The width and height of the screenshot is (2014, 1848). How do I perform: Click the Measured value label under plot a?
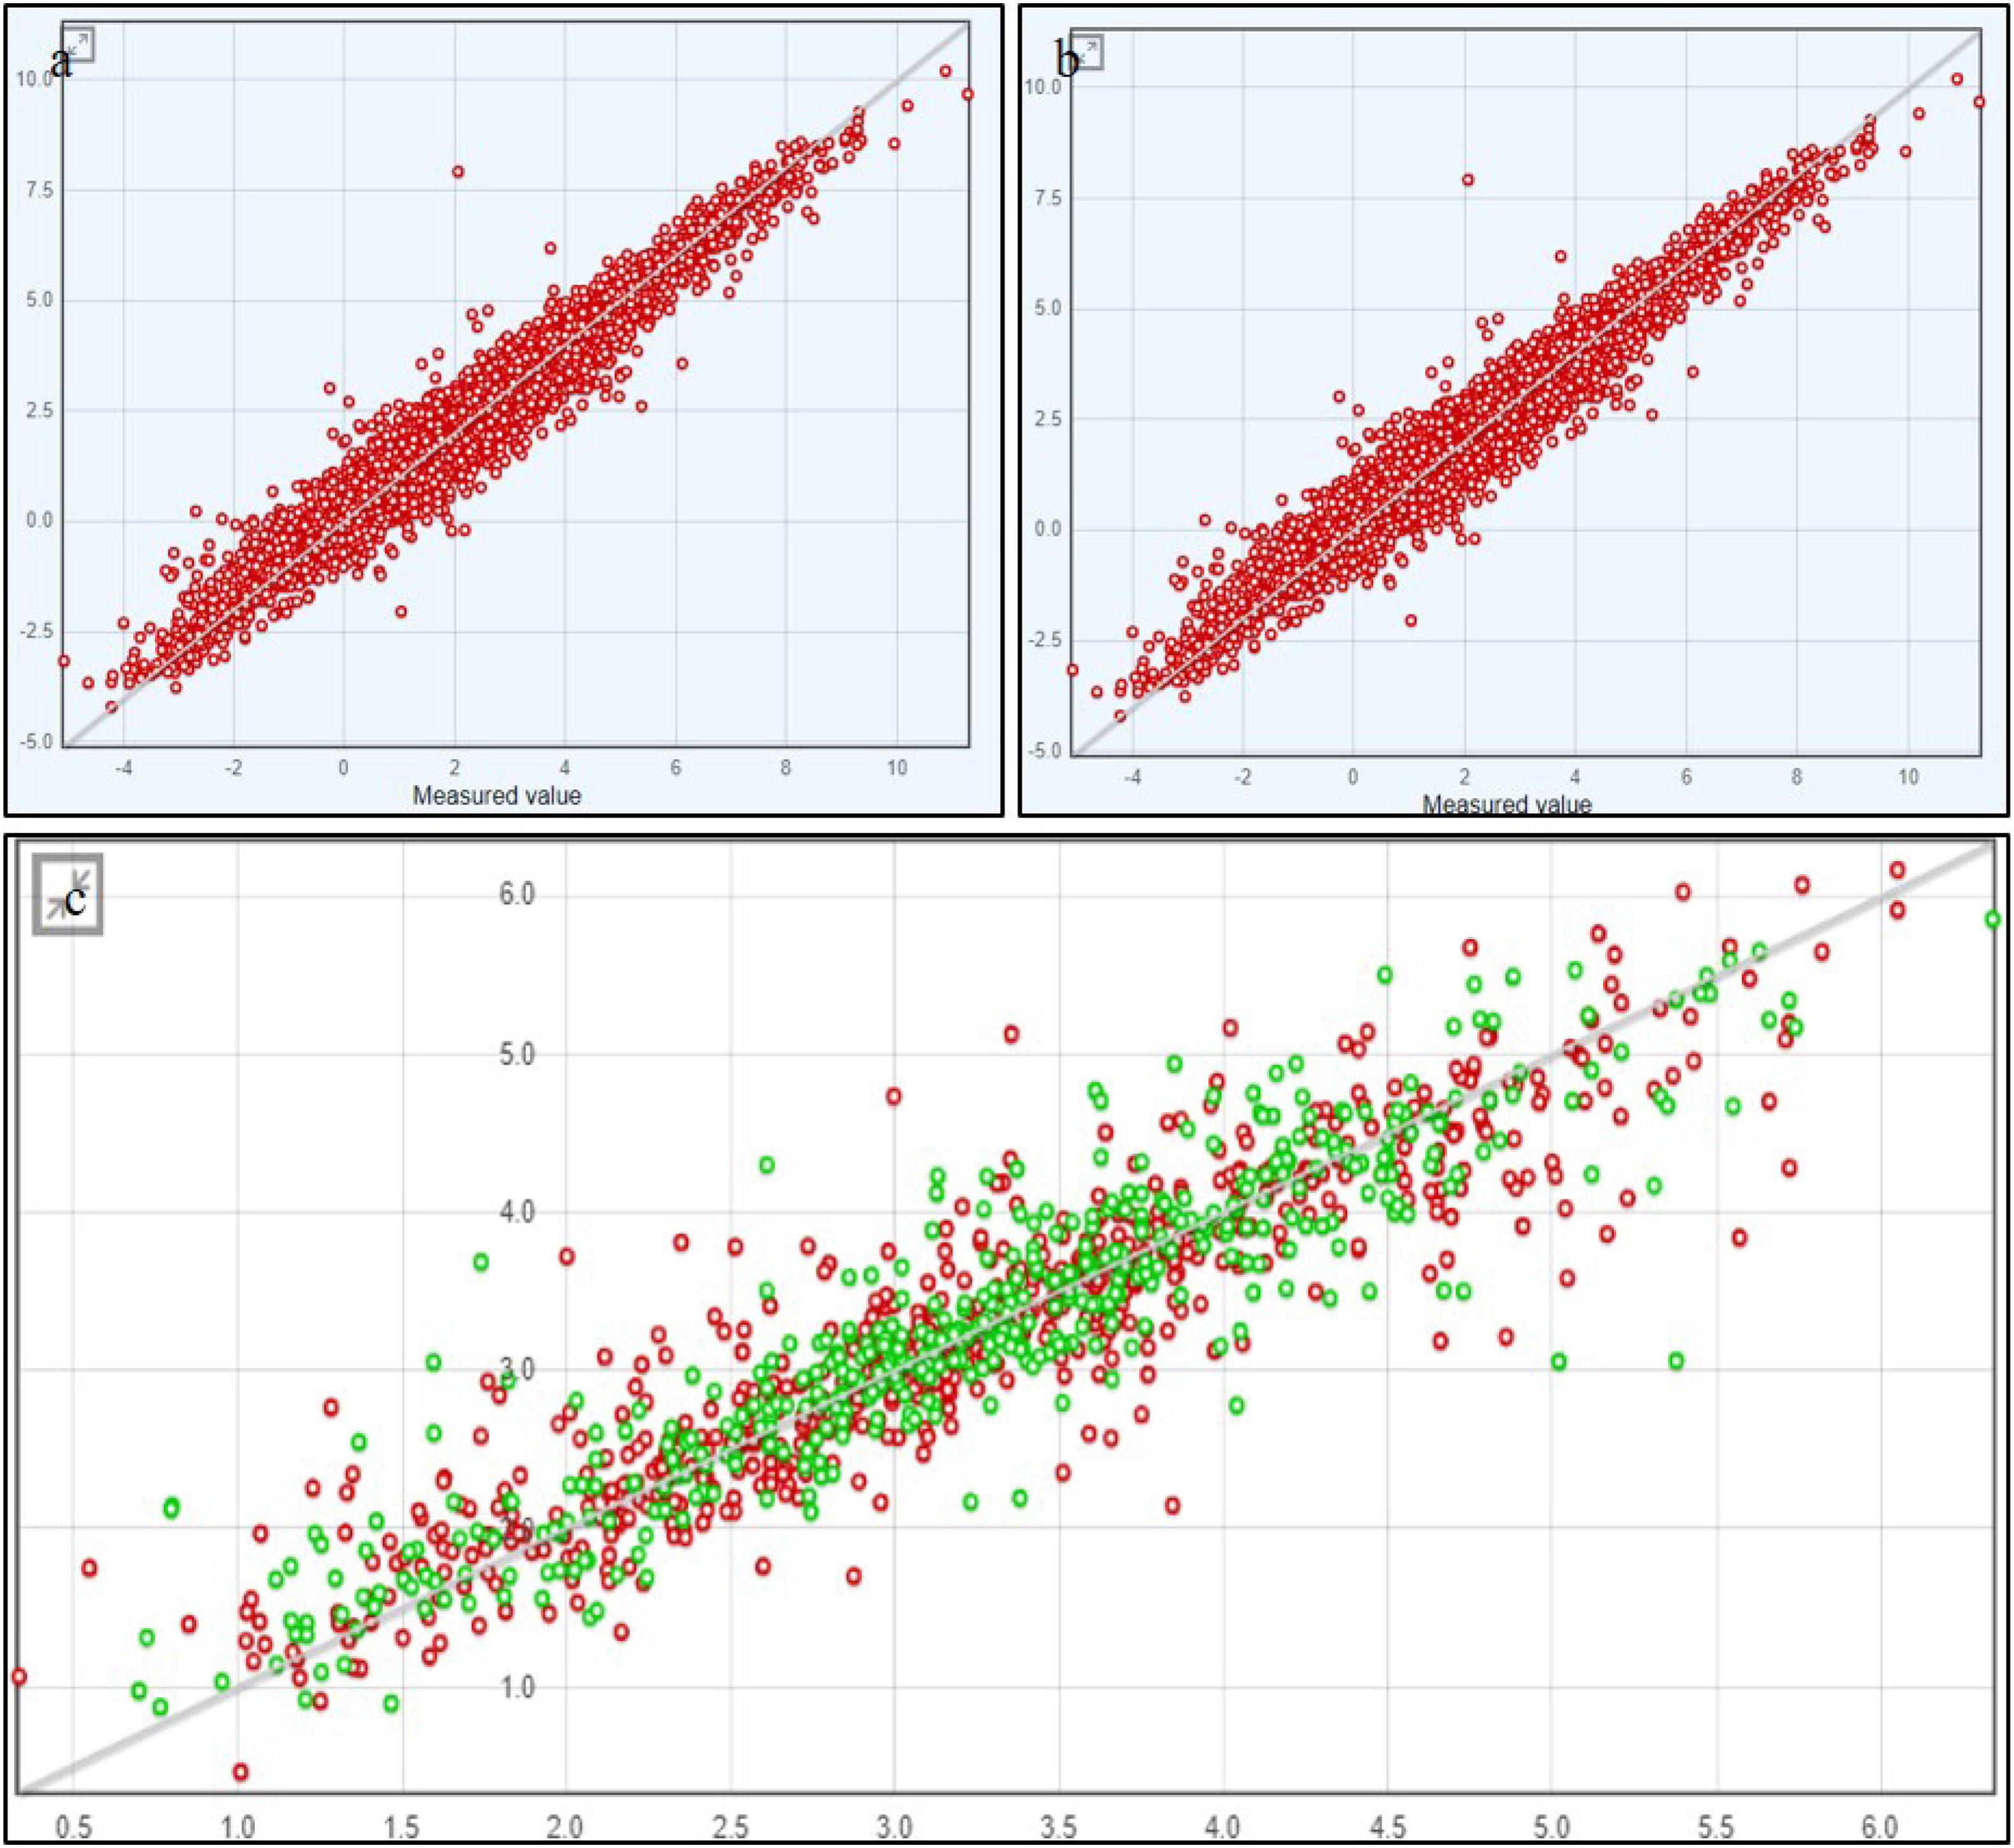[496, 796]
